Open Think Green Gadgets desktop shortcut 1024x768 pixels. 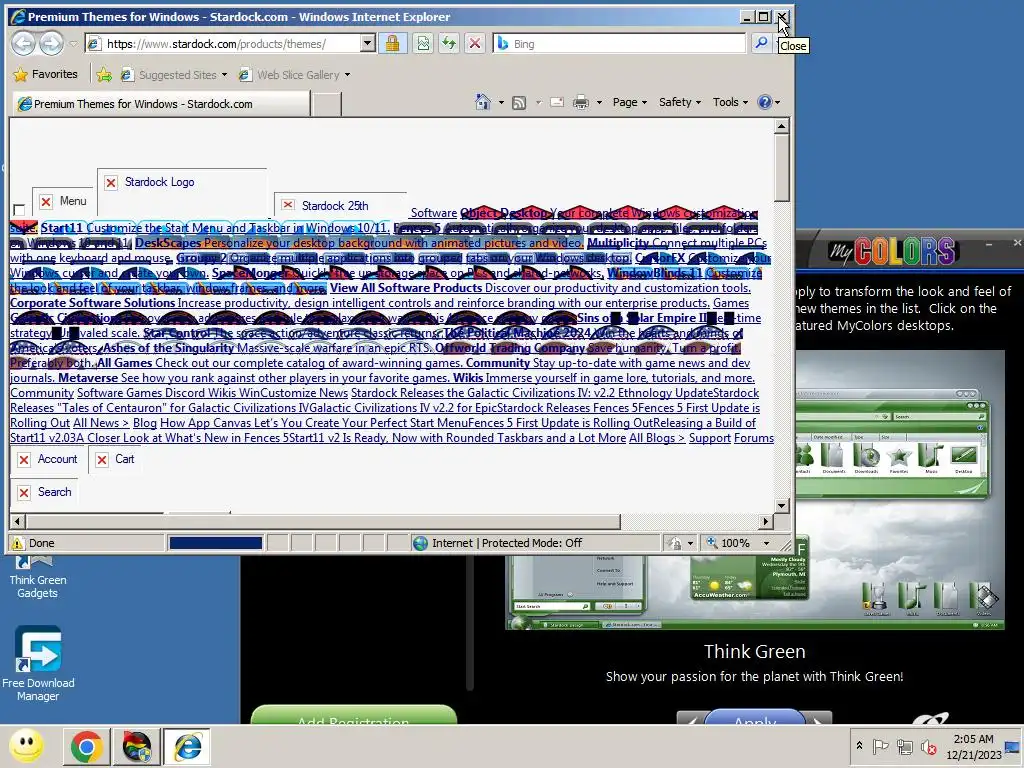coord(37,575)
